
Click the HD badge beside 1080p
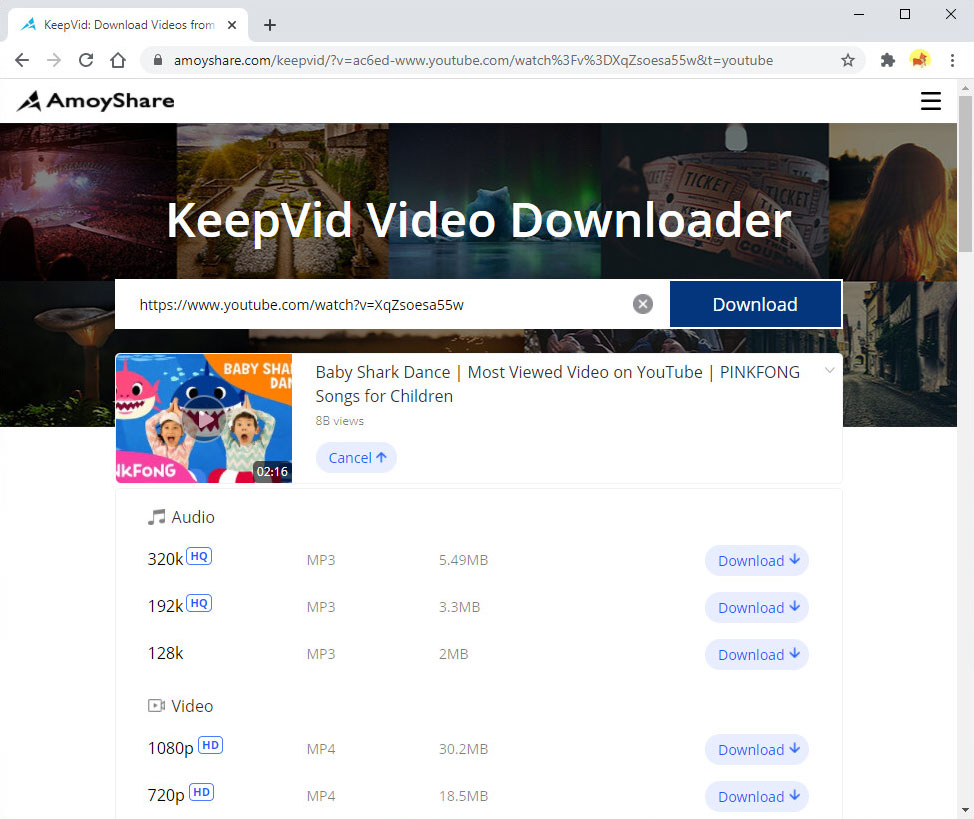point(211,745)
